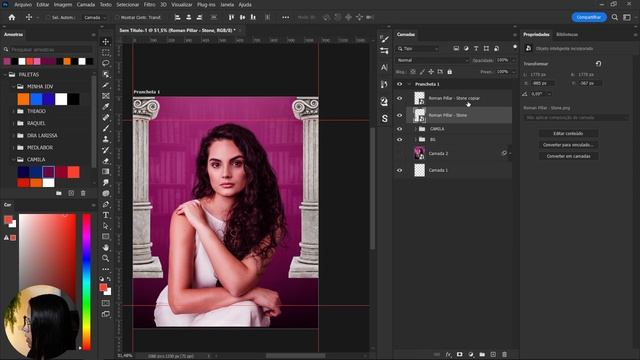640x360 pixels.
Task: Reset the transform in the Propriedades panel
Action: (598, 64)
